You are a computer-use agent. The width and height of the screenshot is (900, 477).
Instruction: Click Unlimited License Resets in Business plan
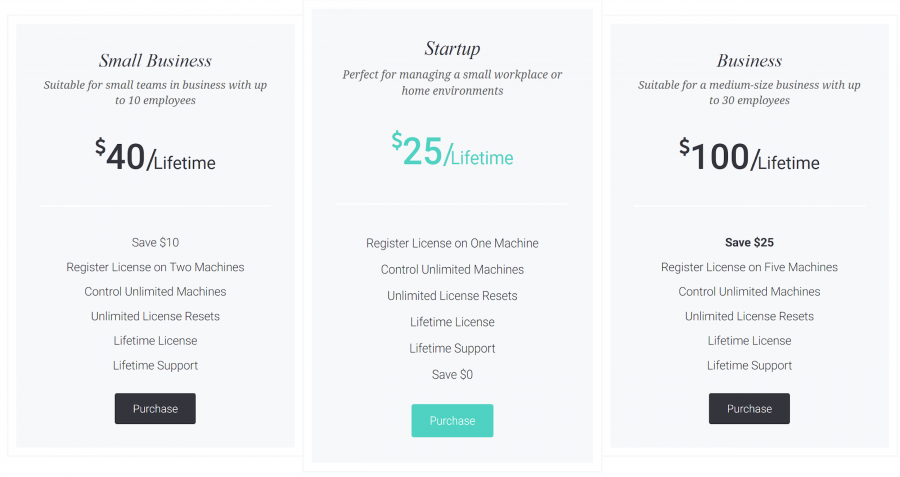point(749,316)
